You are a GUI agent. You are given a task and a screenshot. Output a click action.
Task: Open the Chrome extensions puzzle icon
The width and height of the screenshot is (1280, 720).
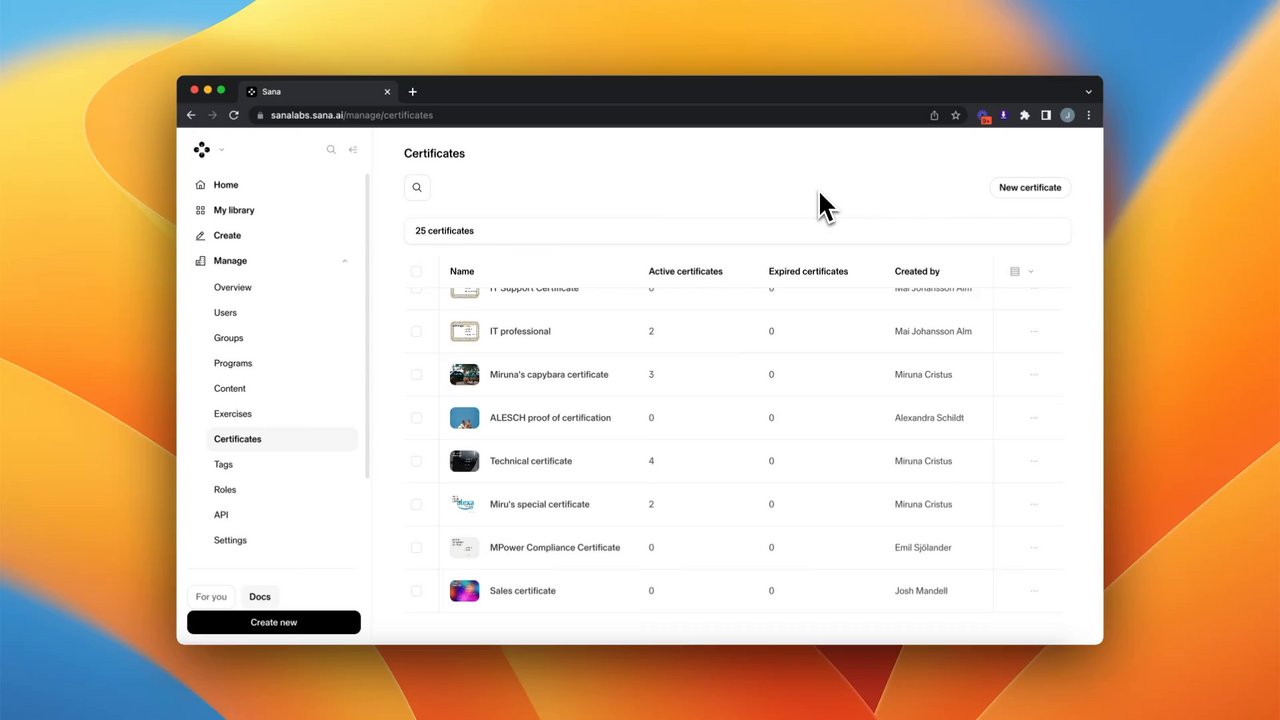pos(1025,115)
